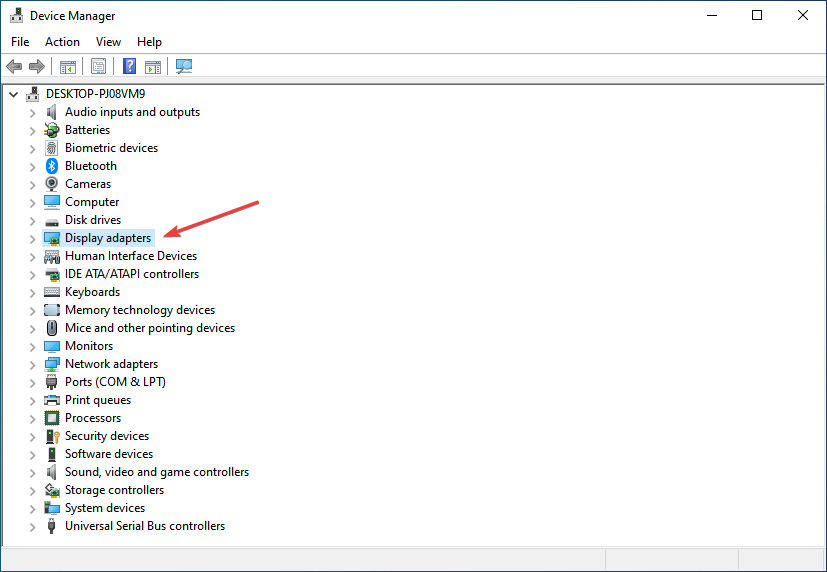This screenshot has width=827, height=572.
Task: Select the Biometric devices label
Action: point(111,148)
